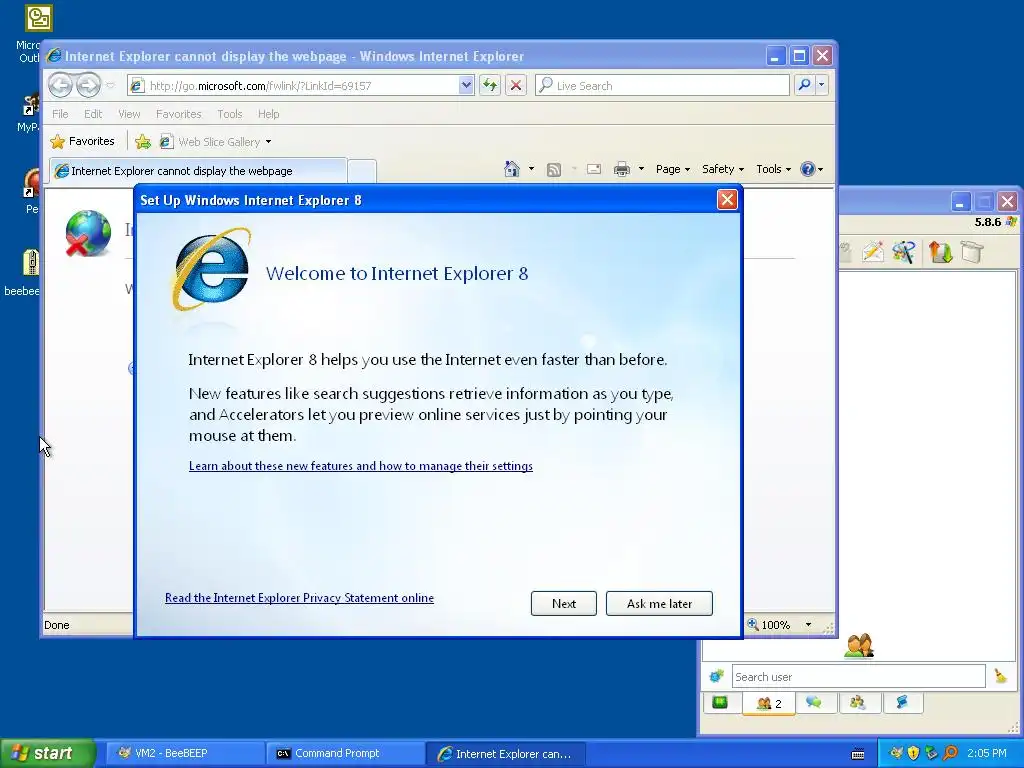Open the command bar Tools dropdown
Image resolution: width=1024 pixels, height=768 pixels.
pyautogui.click(x=773, y=169)
